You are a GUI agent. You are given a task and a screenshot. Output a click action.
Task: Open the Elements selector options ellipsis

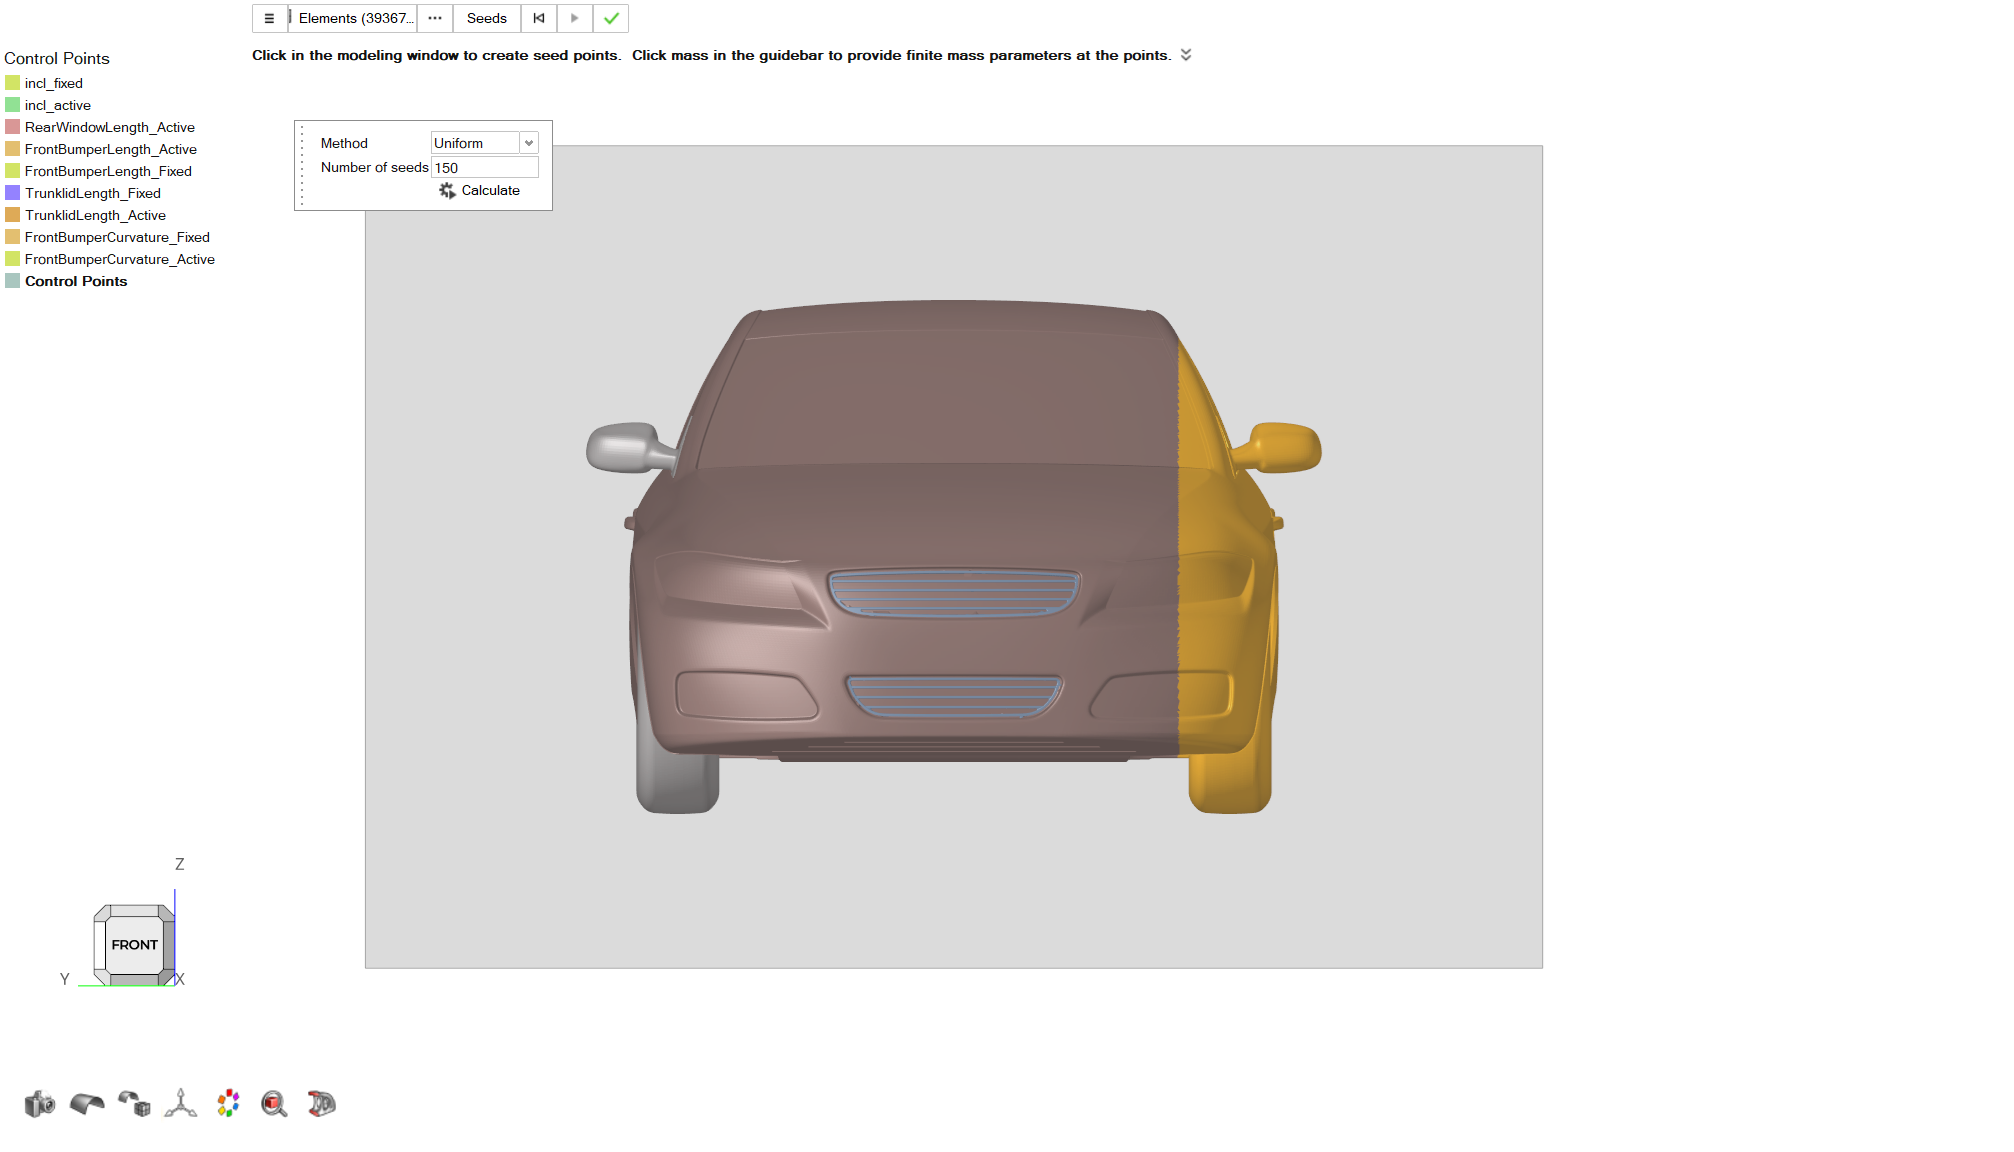click(435, 19)
